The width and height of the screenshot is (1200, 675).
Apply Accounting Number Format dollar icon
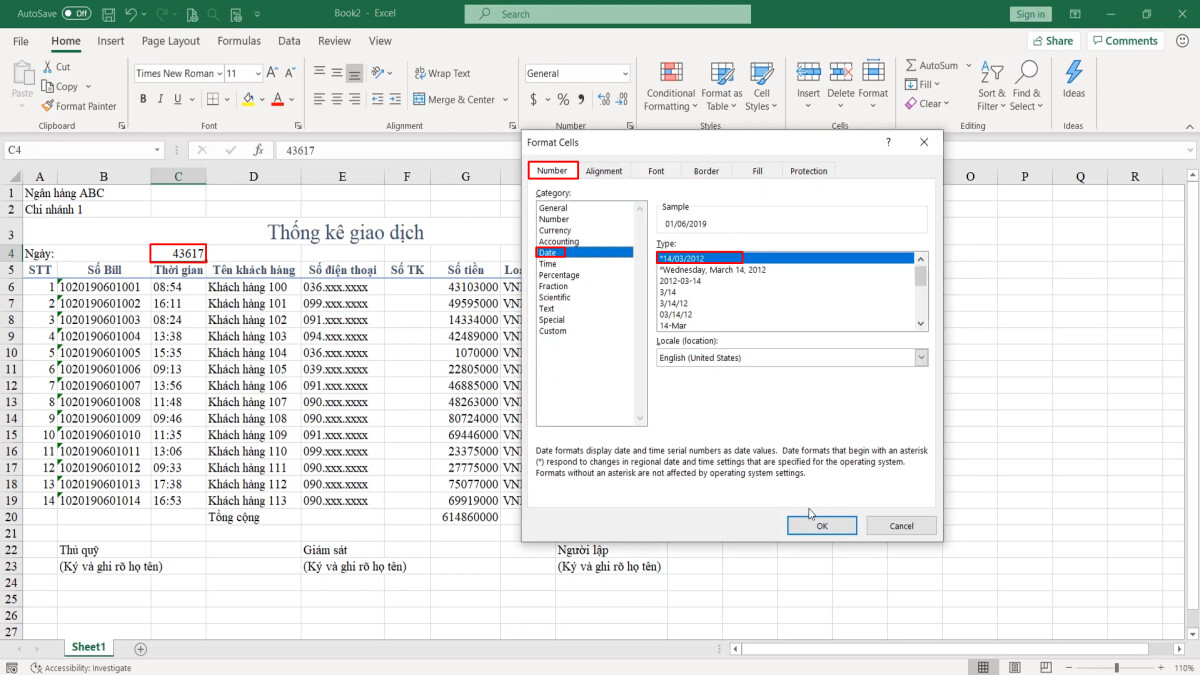pos(534,99)
